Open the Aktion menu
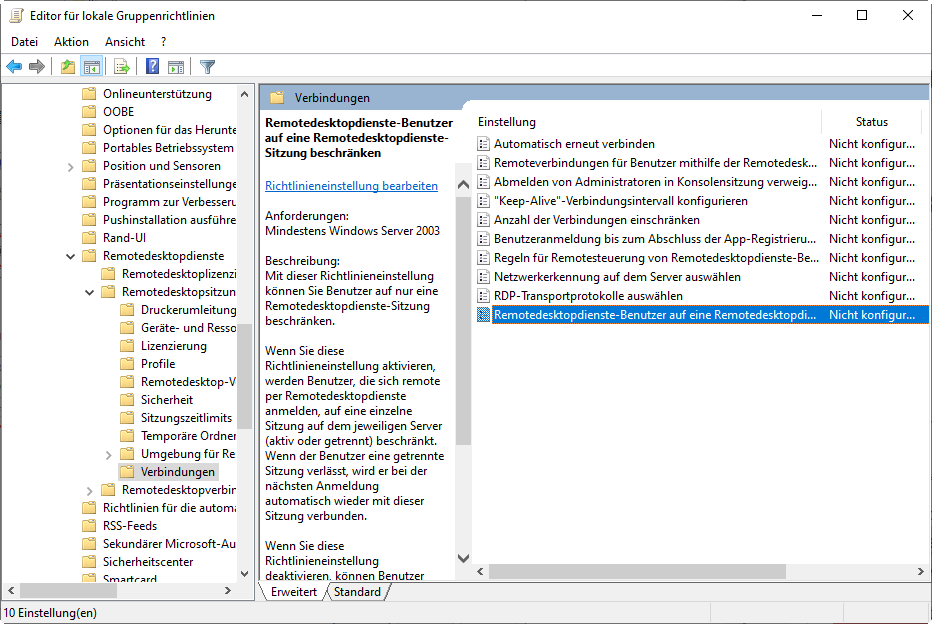The width and height of the screenshot is (932, 624). (x=71, y=42)
